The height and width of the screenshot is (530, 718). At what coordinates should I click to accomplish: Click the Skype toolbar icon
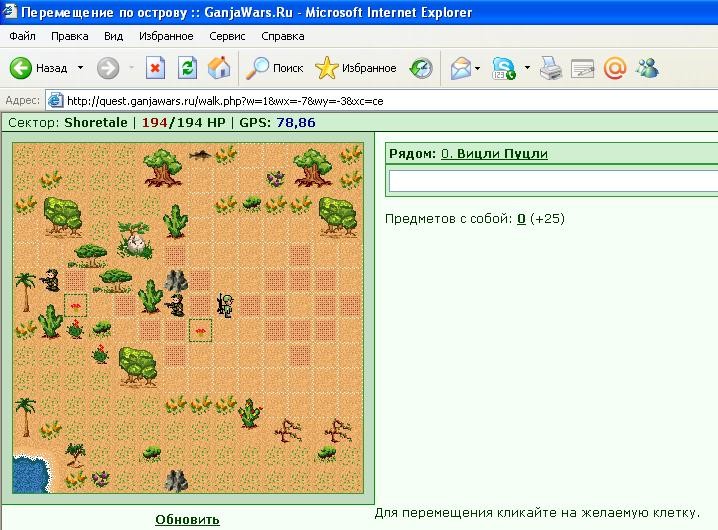[x=503, y=69]
